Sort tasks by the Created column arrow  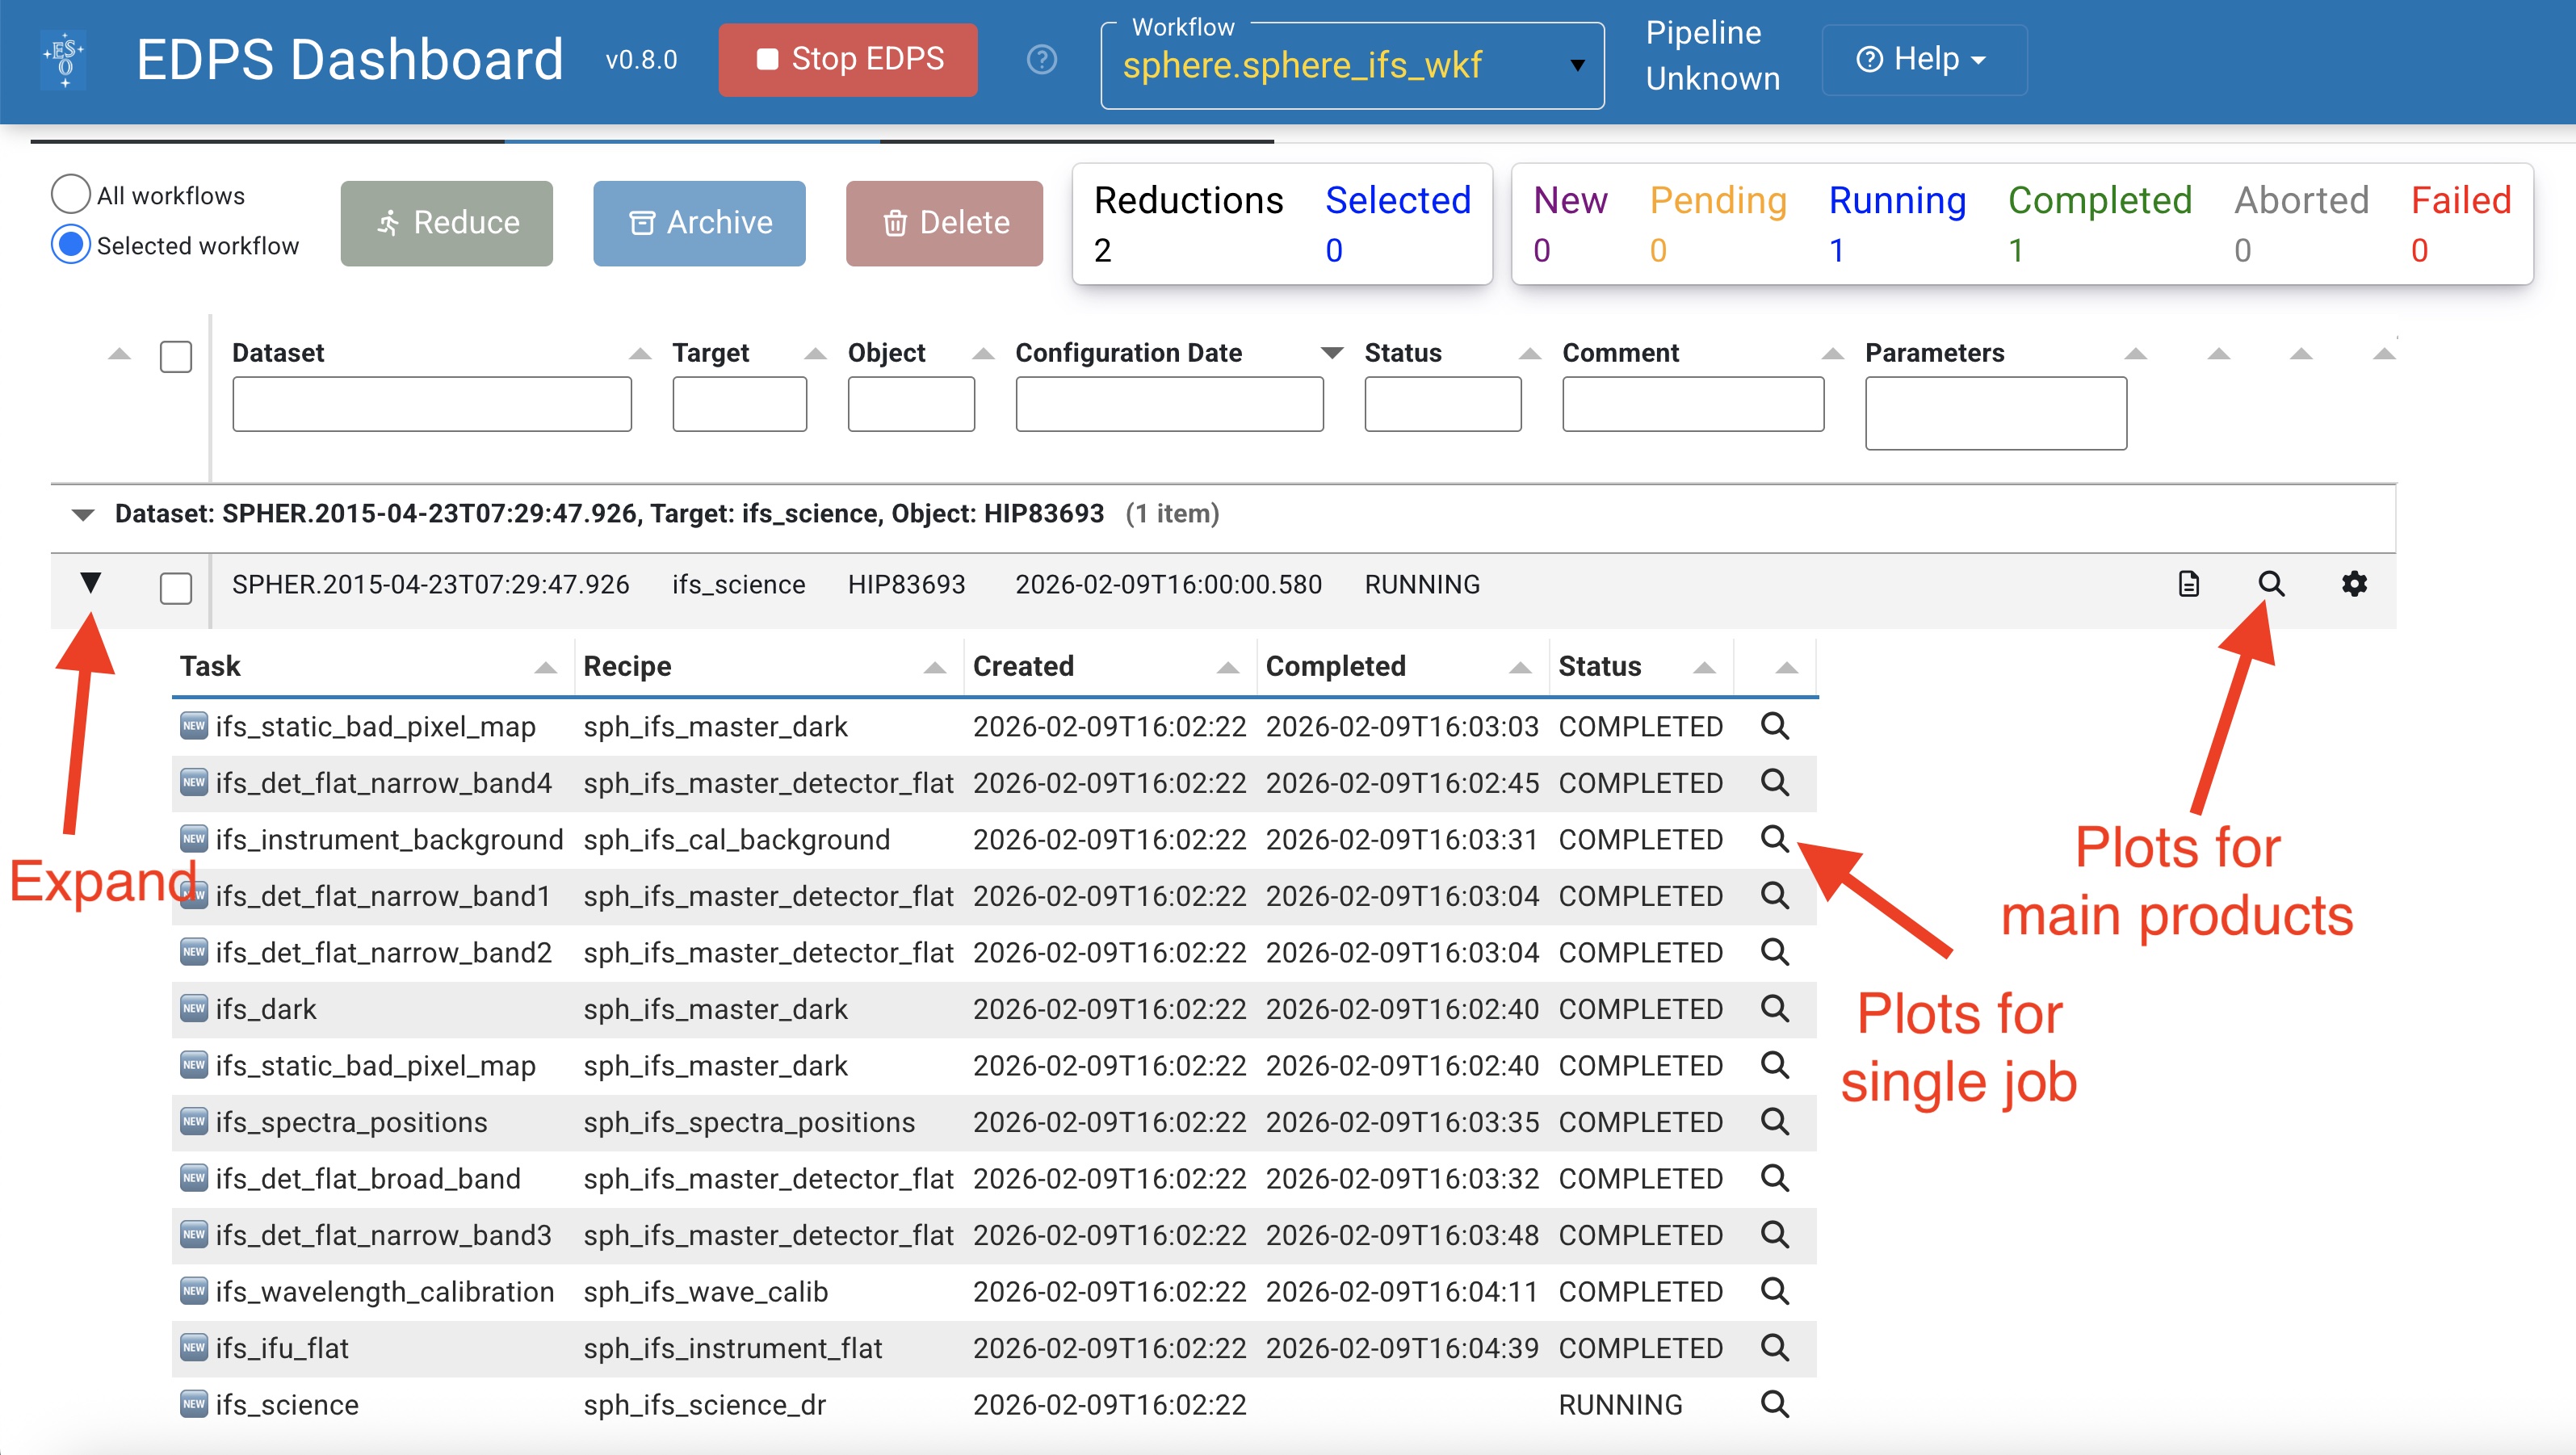(1228, 667)
